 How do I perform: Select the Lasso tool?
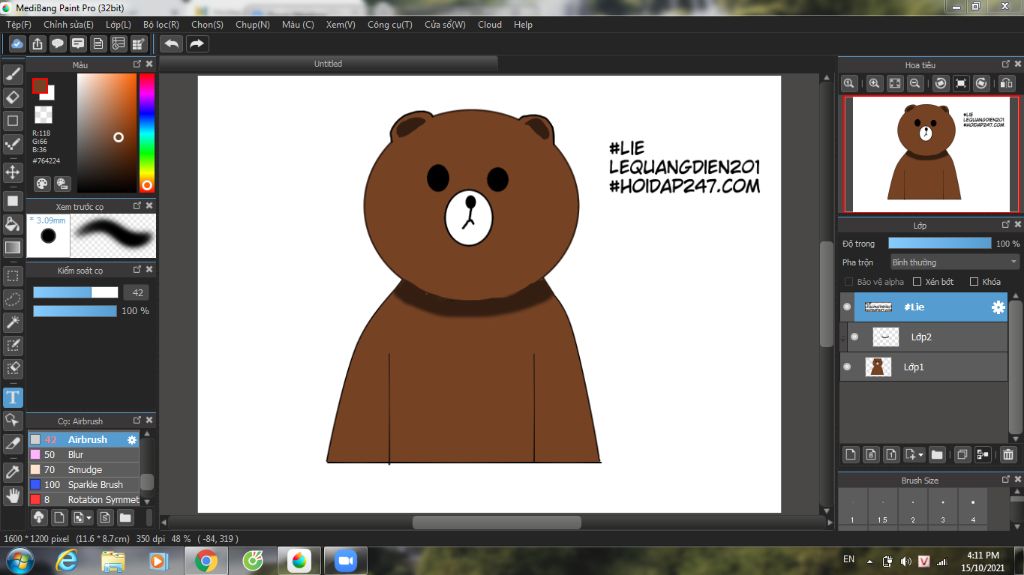pyautogui.click(x=12, y=299)
